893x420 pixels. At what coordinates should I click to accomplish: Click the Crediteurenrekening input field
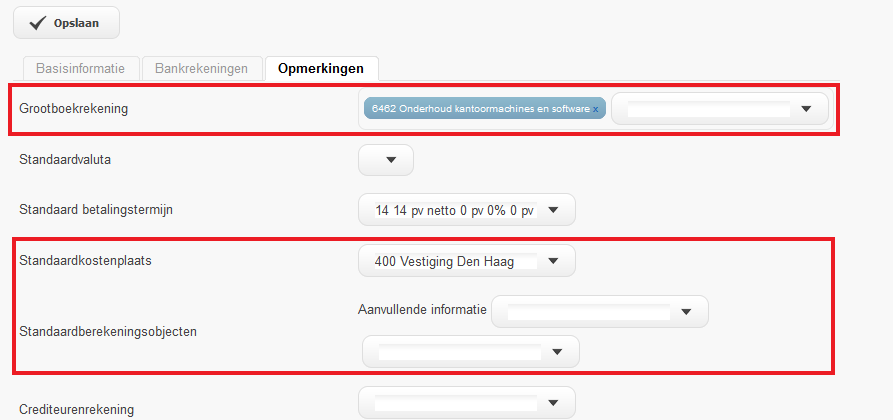click(x=454, y=403)
